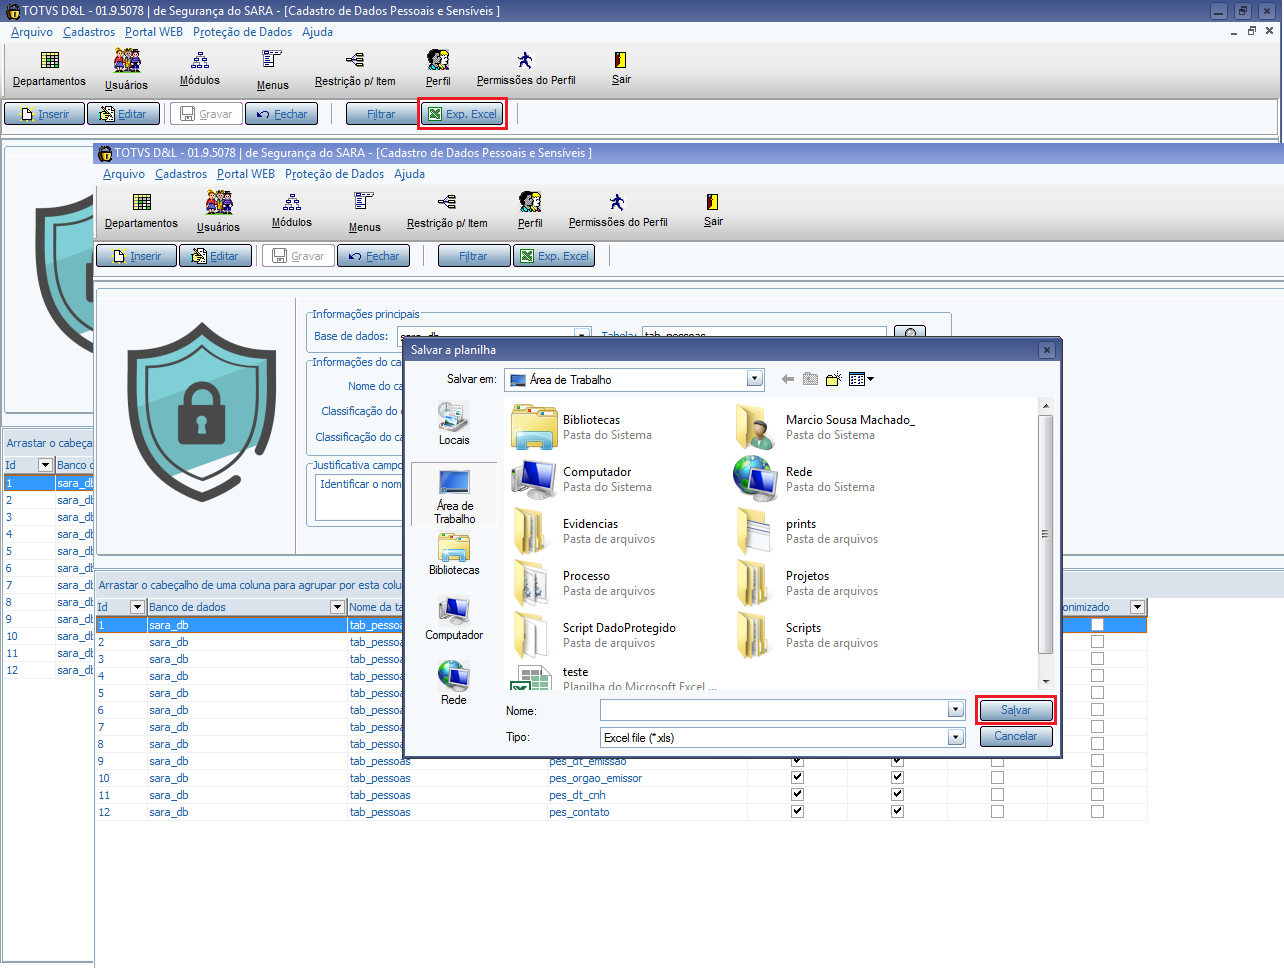Viewport: 1284px width, 968px height.
Task: Select Bibliotecas in the places bar
Action: click(x=454, y=554)
